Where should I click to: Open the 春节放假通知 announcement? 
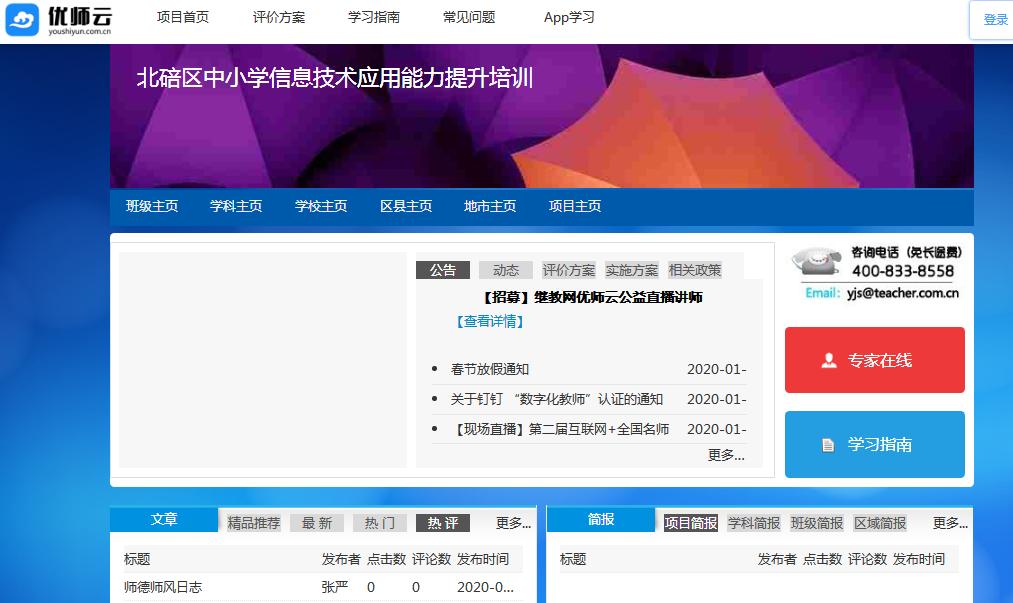coord(490,370)
